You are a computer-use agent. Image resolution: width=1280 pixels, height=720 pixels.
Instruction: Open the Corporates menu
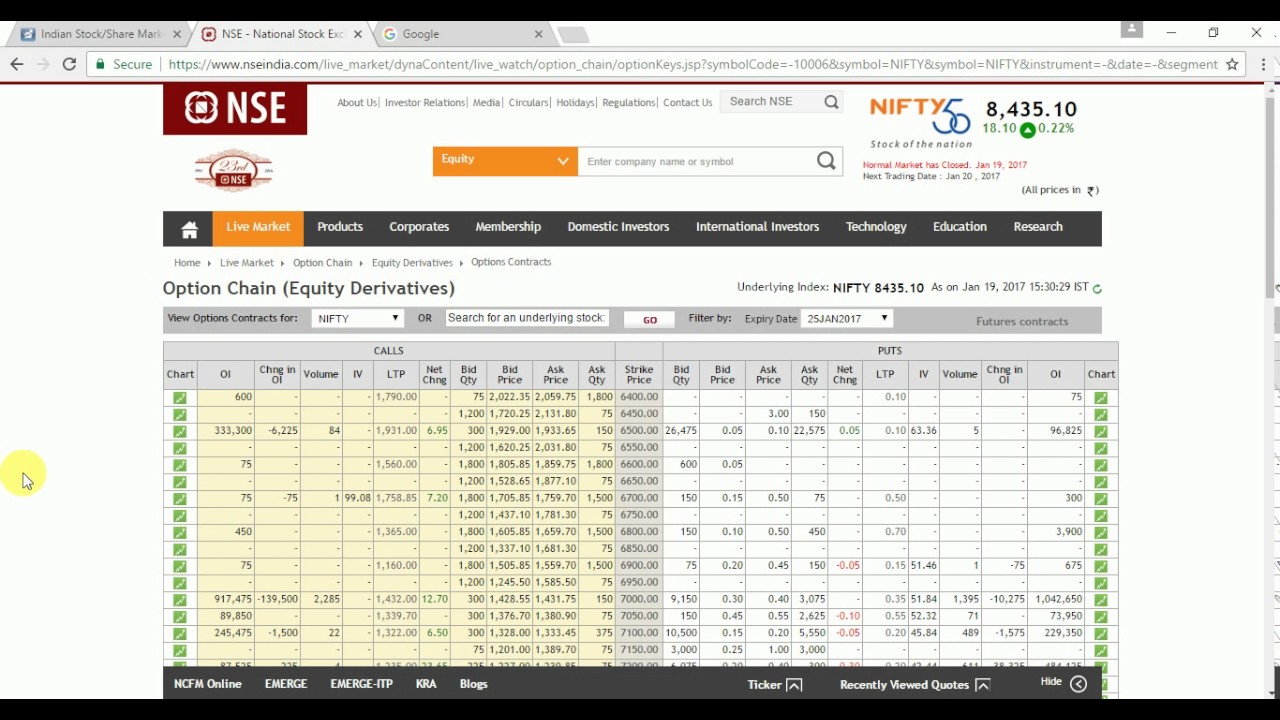point(419,227)
